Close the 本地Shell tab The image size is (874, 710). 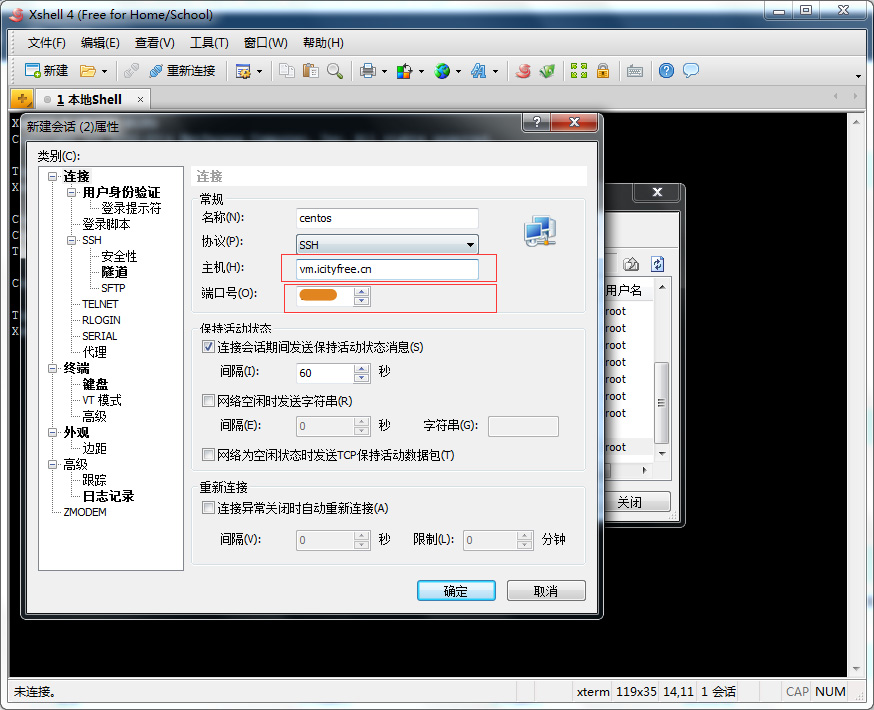140,100
